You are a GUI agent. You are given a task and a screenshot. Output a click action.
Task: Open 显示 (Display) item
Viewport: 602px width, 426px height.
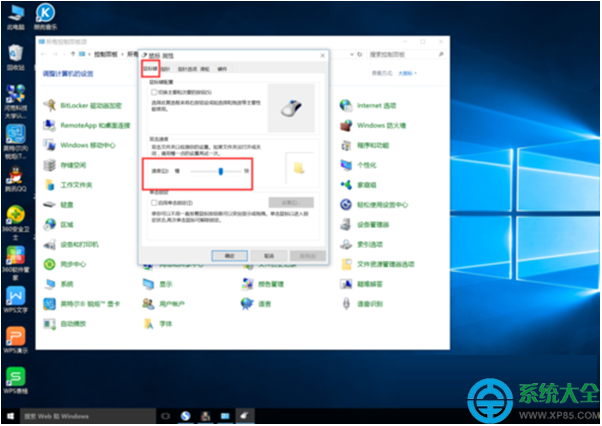157,284
